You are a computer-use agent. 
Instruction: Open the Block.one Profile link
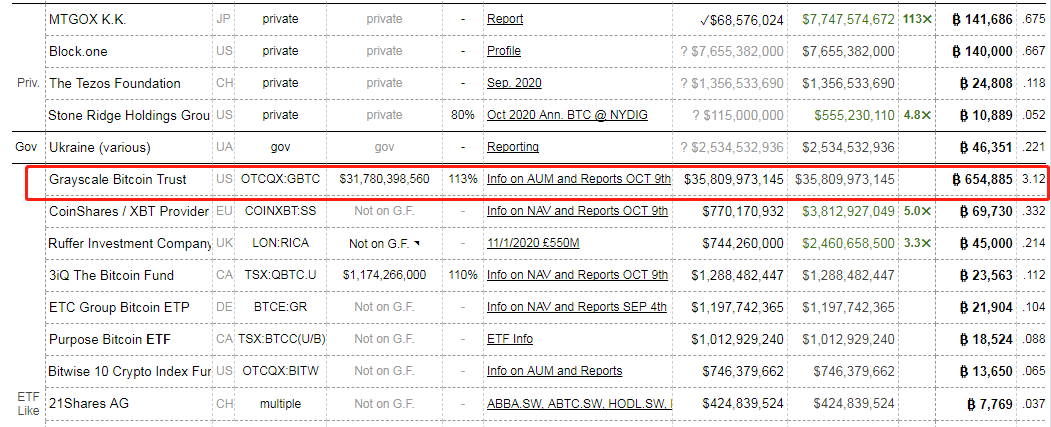(x=504, y=51)
